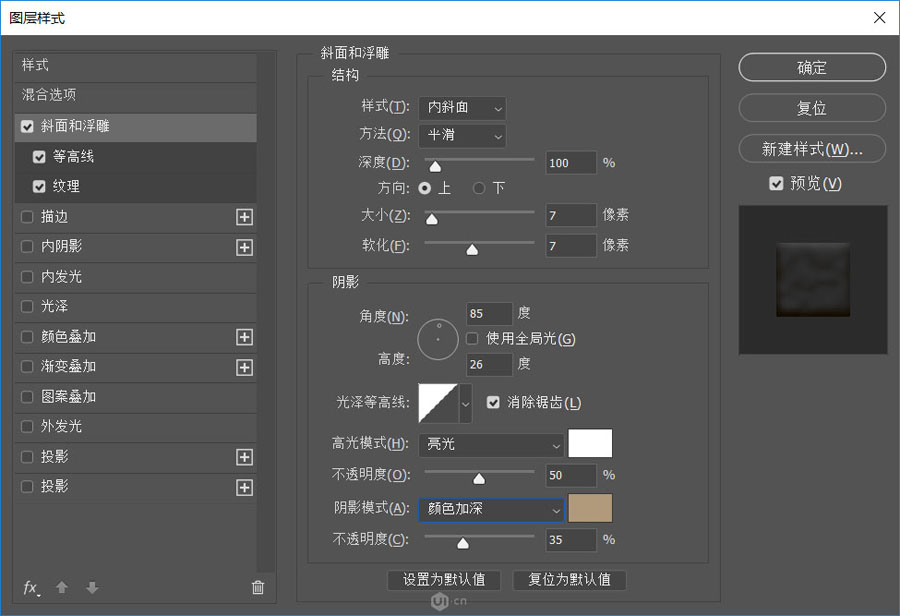
Task: Click the 新建样式(W) button
Action: coord(811,148)
